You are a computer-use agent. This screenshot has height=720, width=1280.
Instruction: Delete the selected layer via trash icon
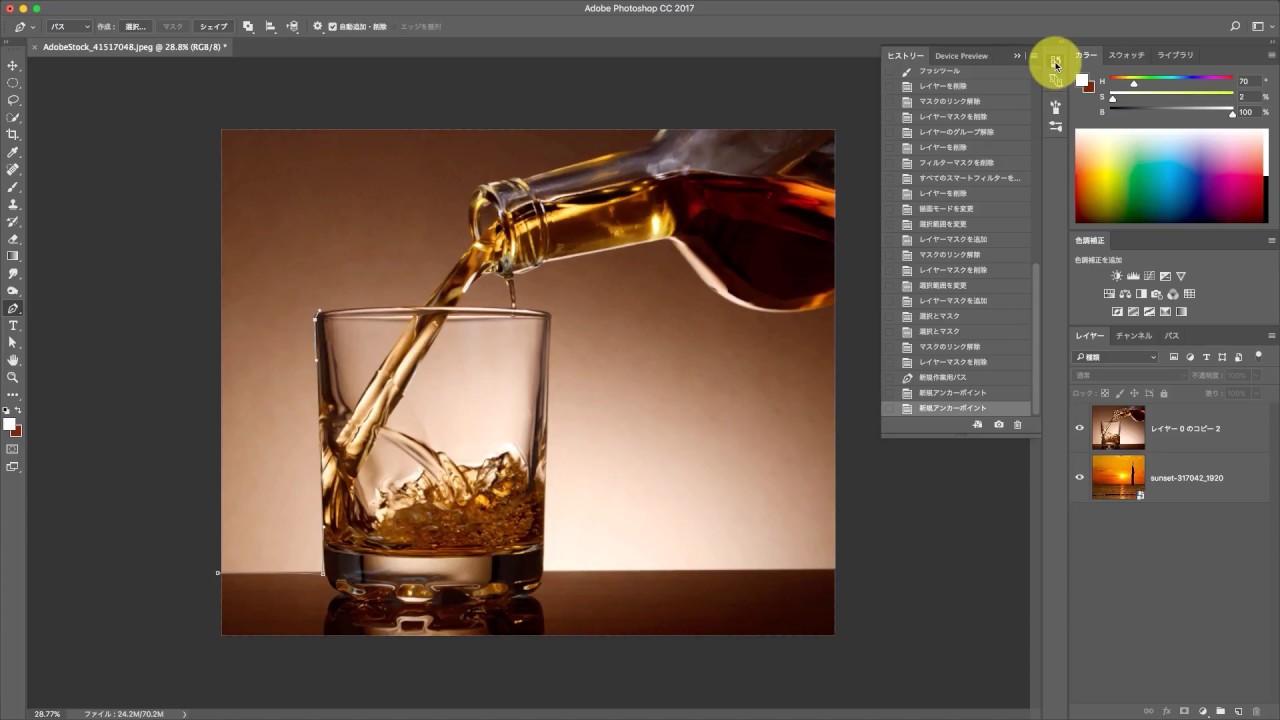[1256, 711]
